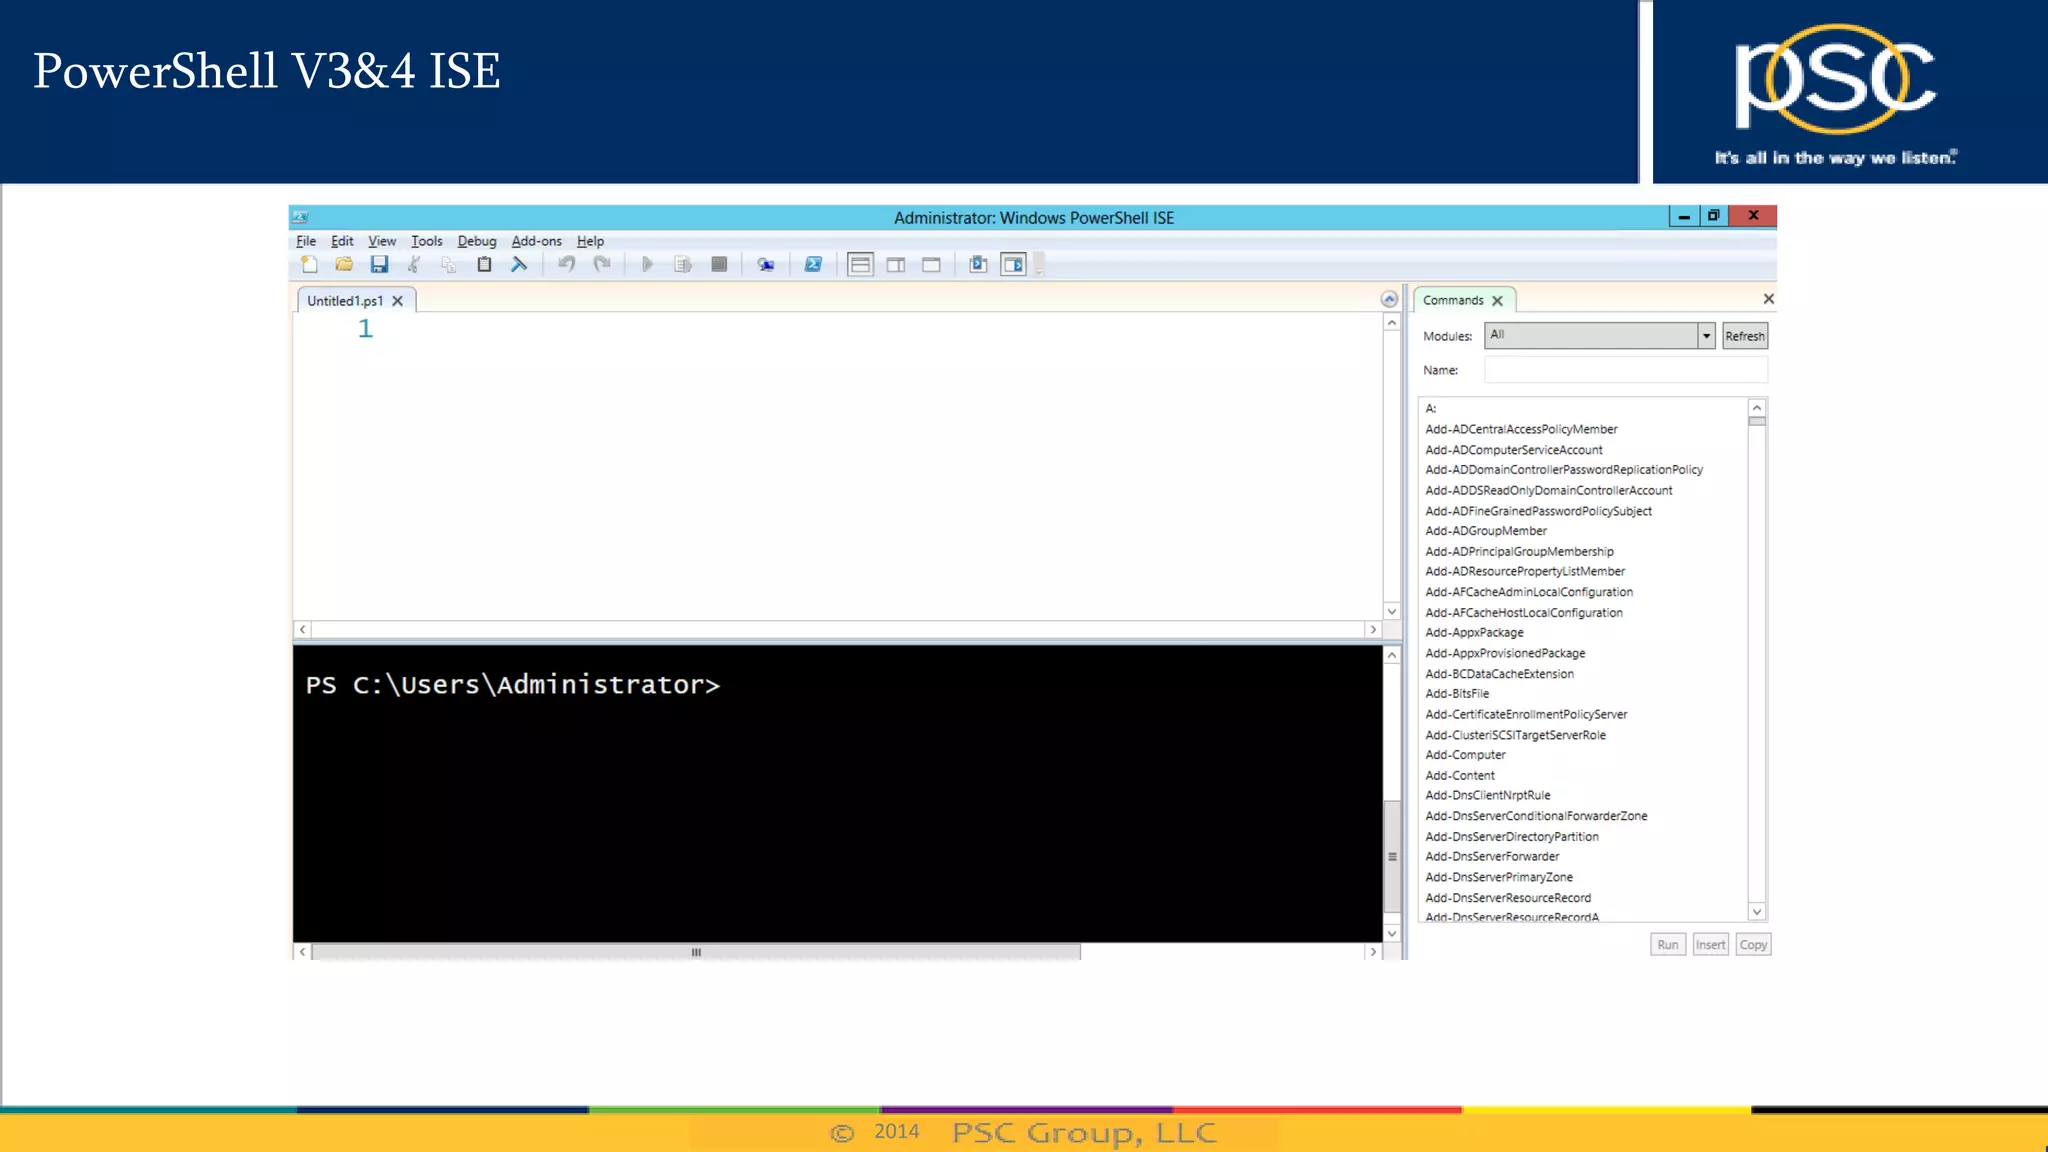Click the Cut scissors icon
The width and height of the screenshot is (2048, 1152).
414,265
